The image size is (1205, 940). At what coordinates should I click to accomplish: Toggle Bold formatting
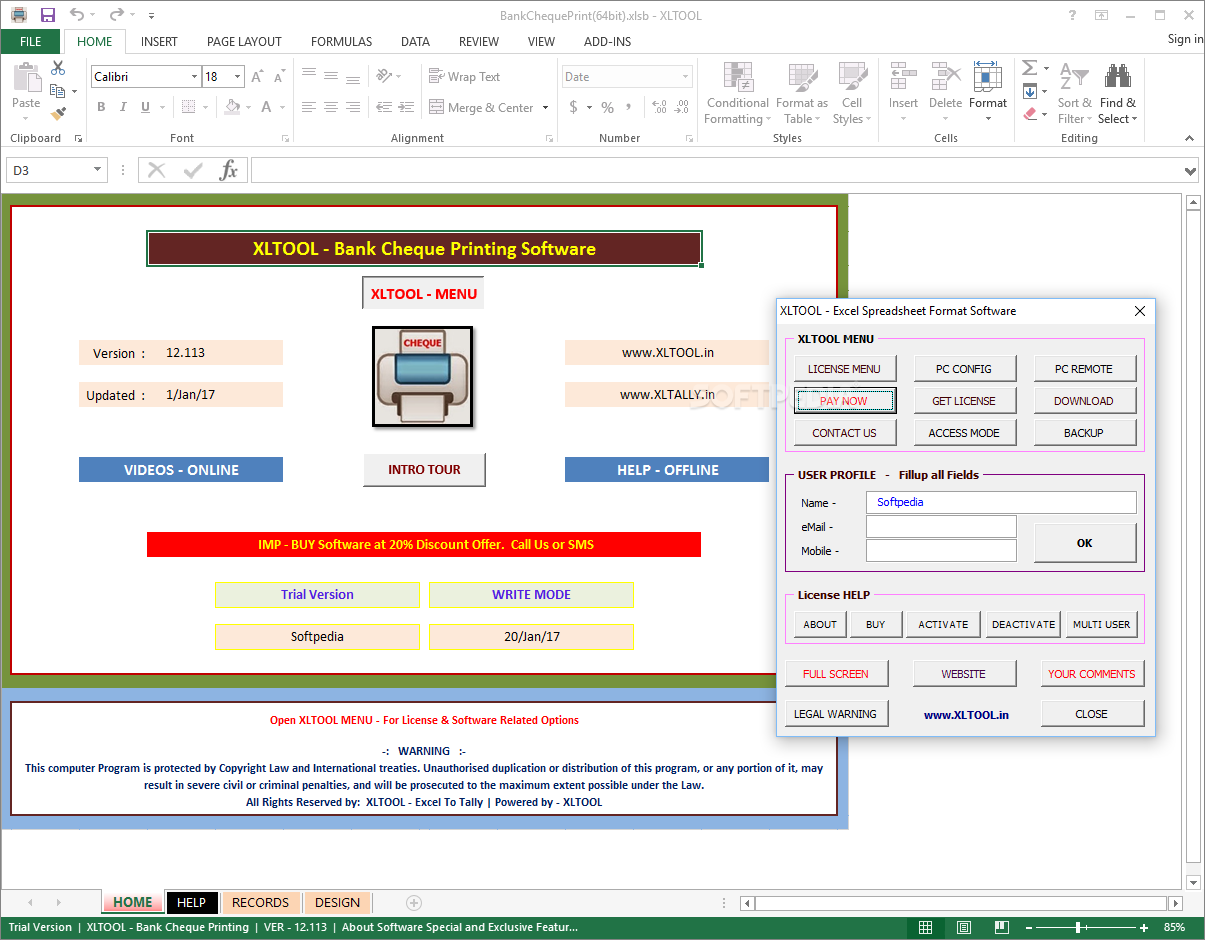[101, 107]
